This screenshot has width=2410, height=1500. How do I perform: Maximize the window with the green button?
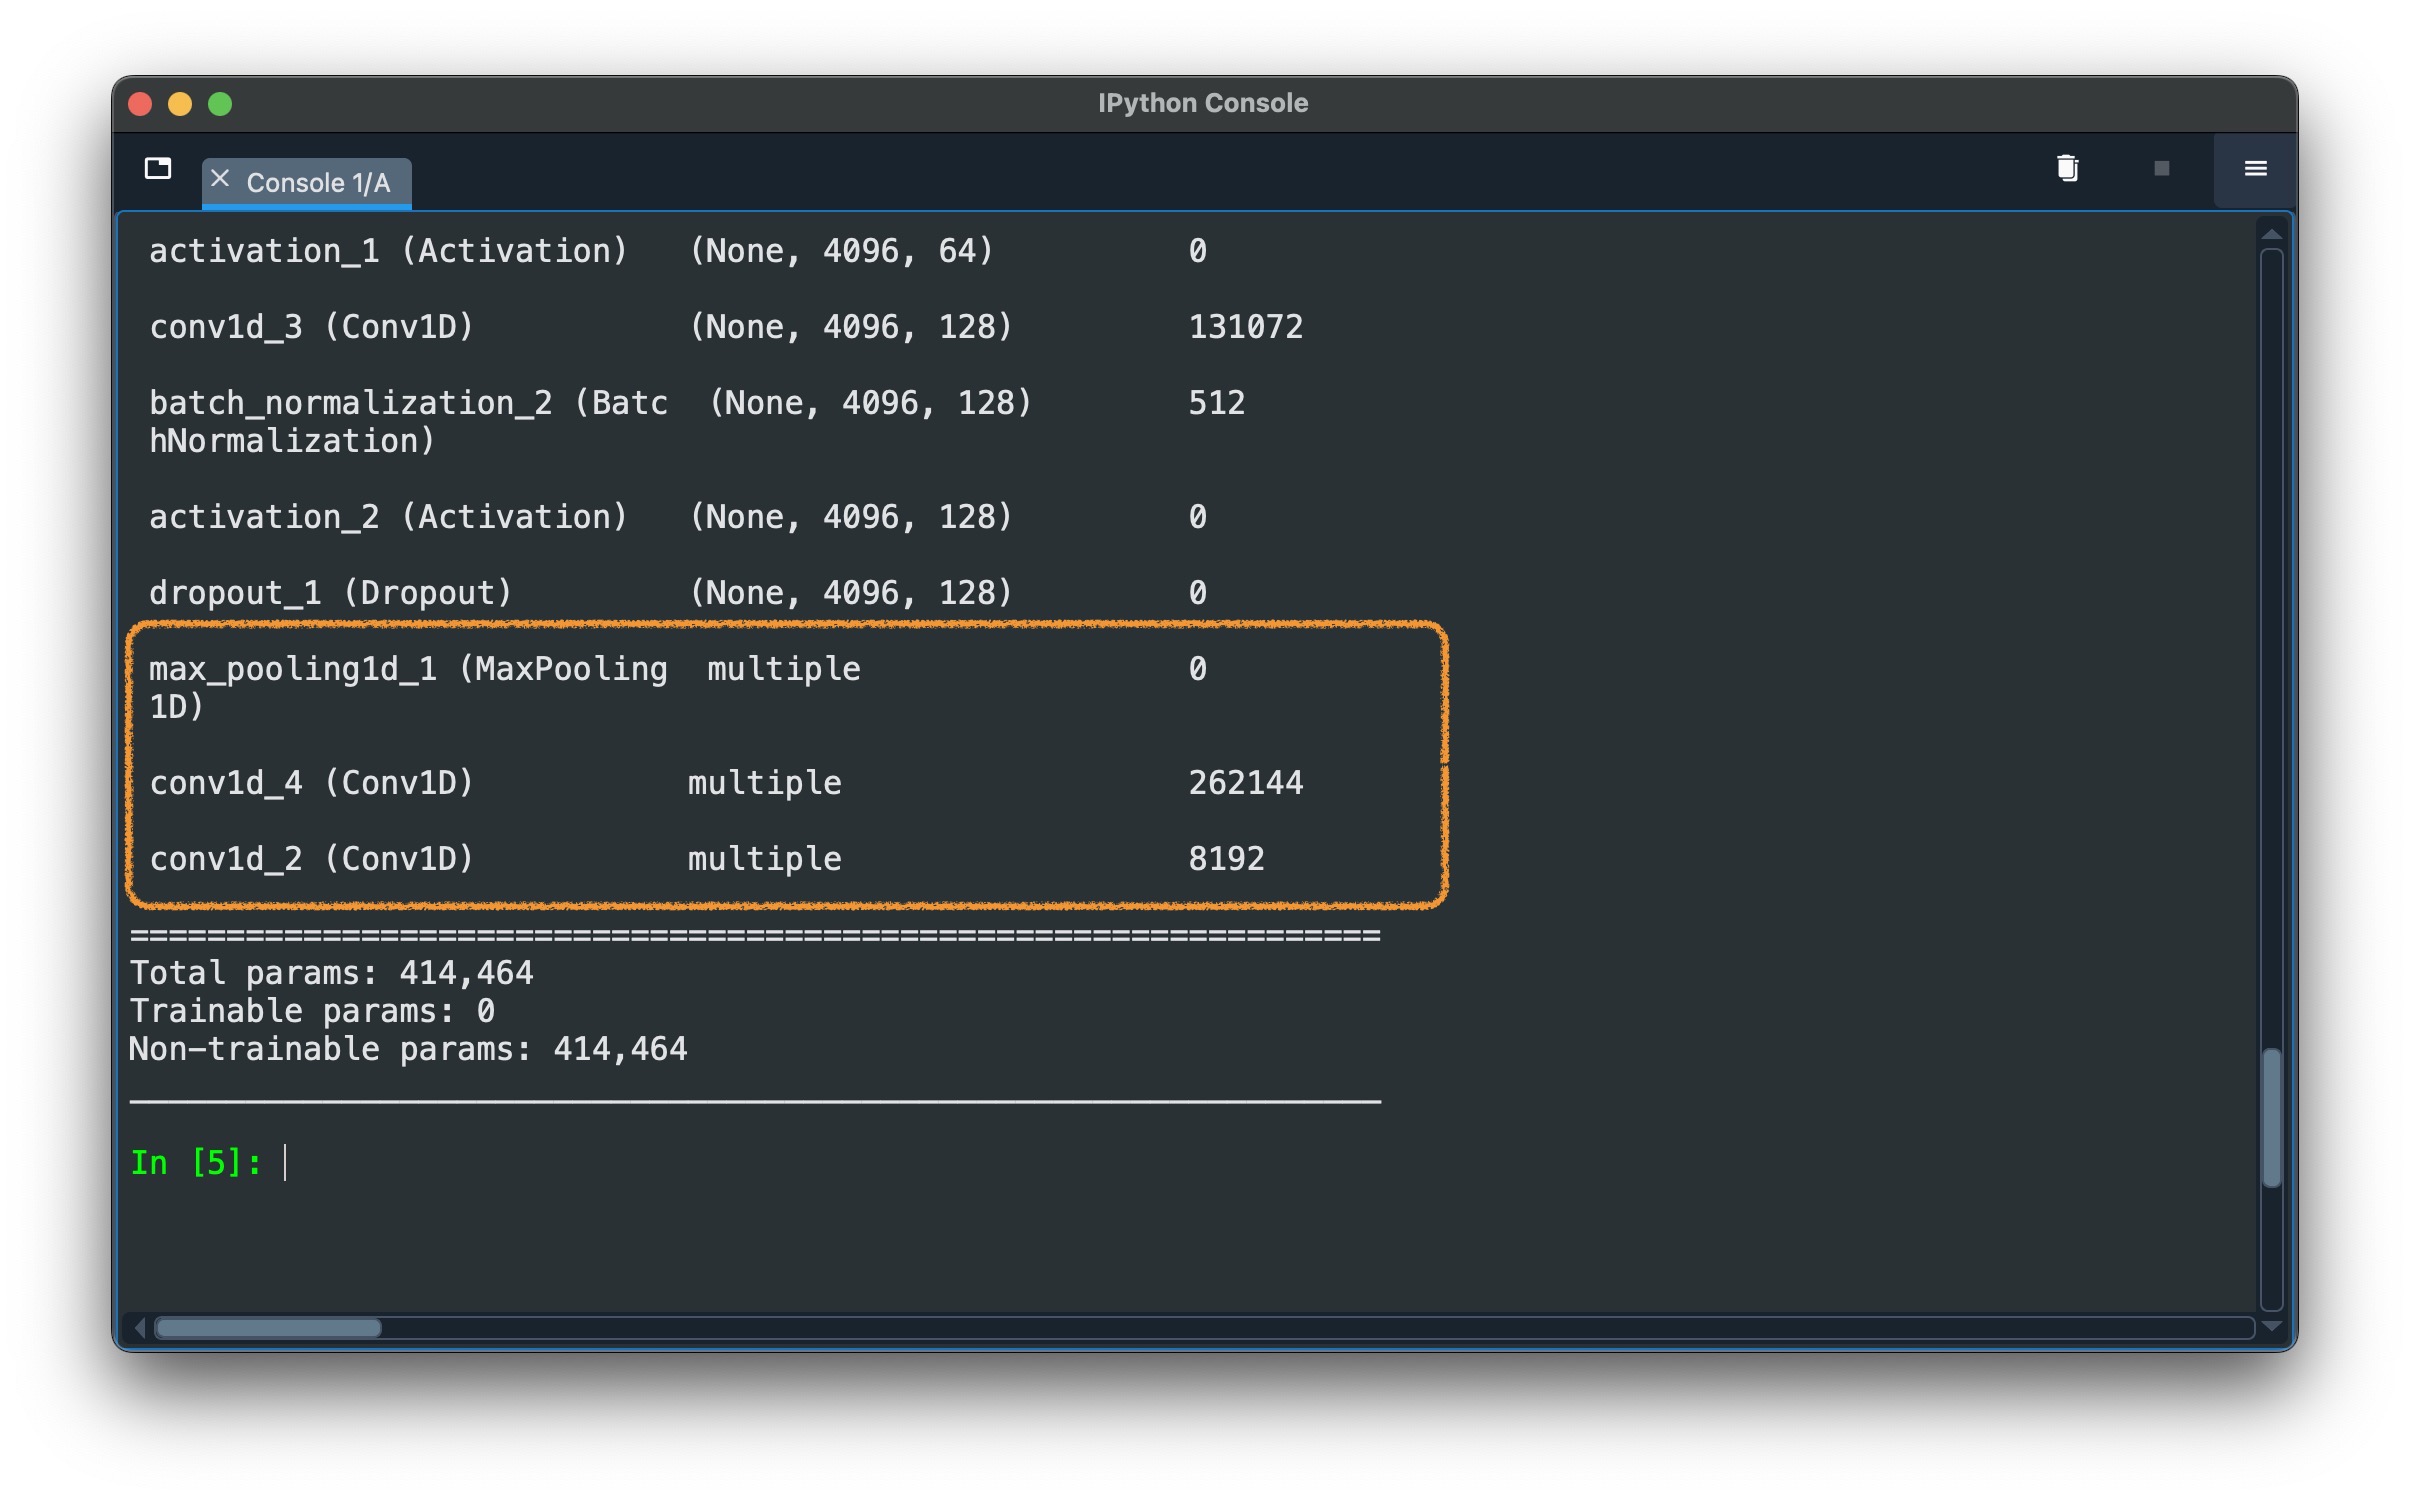[220, 104]
